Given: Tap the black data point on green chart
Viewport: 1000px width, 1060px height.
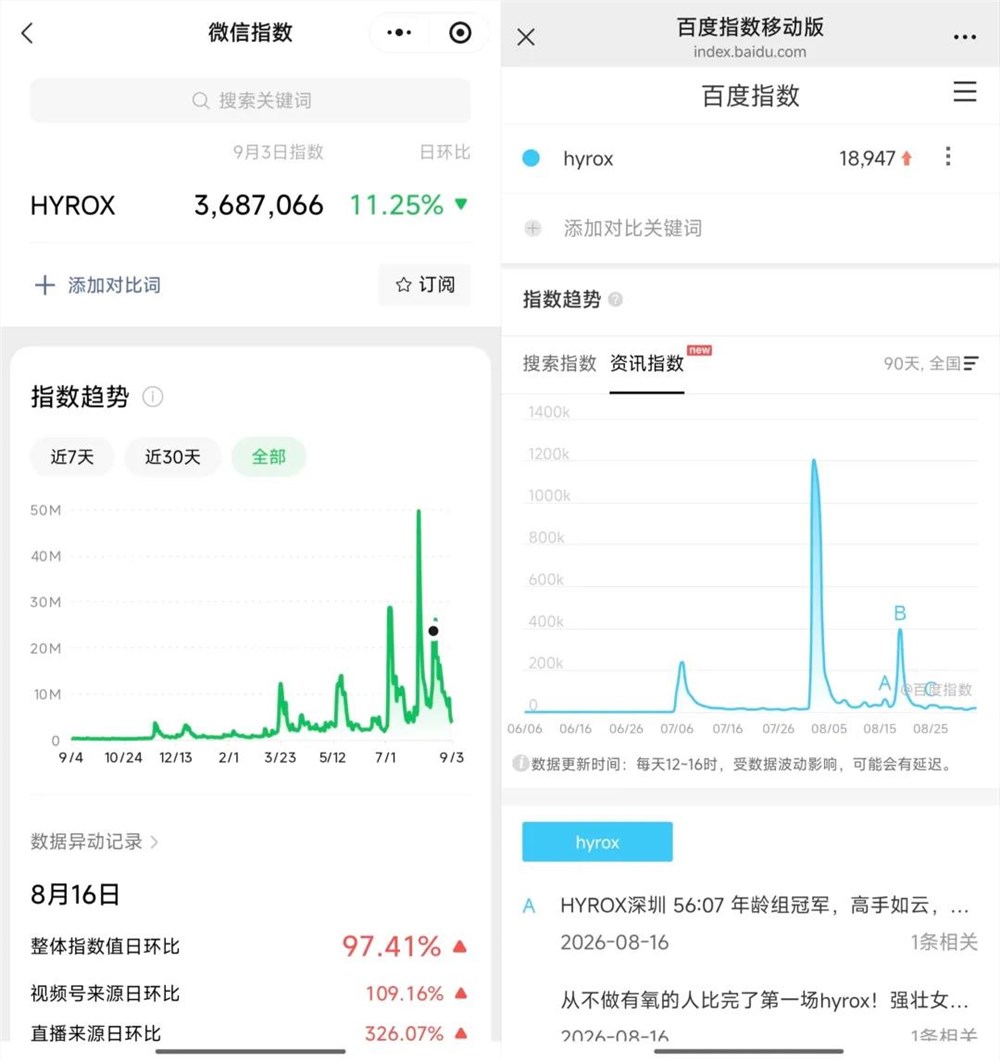Looking at the screenshot, I should click(x=433, y=631).
